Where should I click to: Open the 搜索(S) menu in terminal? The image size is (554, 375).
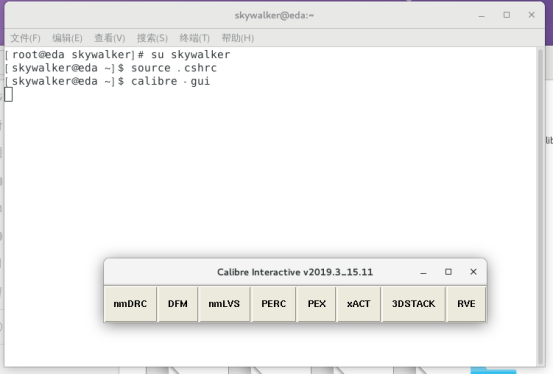[x=152, y=38]
